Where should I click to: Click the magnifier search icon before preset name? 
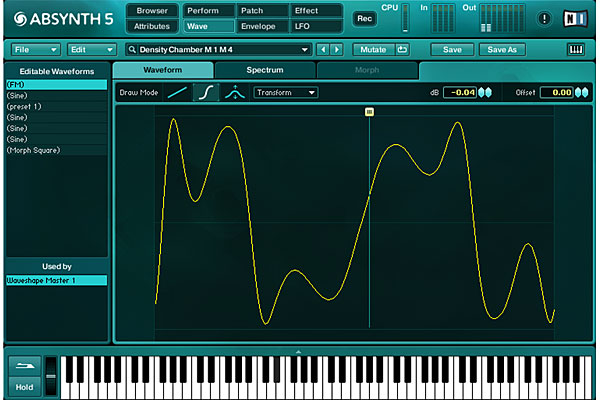point(132,50)
